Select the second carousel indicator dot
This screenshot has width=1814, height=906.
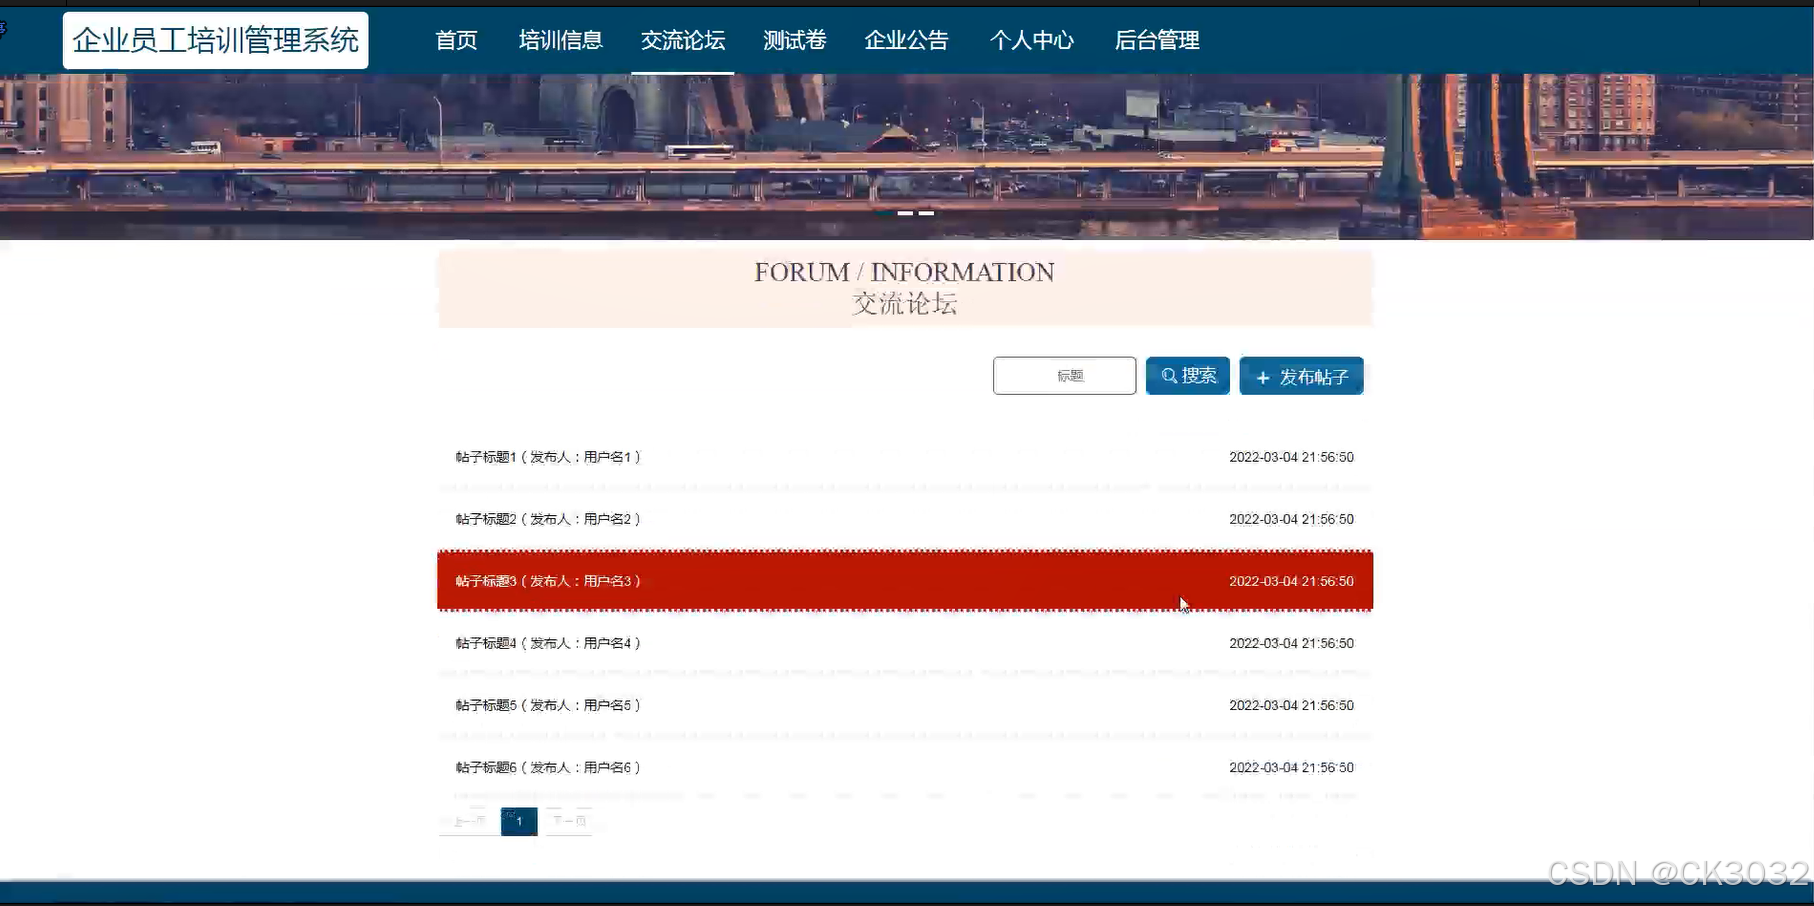point(905,213)
